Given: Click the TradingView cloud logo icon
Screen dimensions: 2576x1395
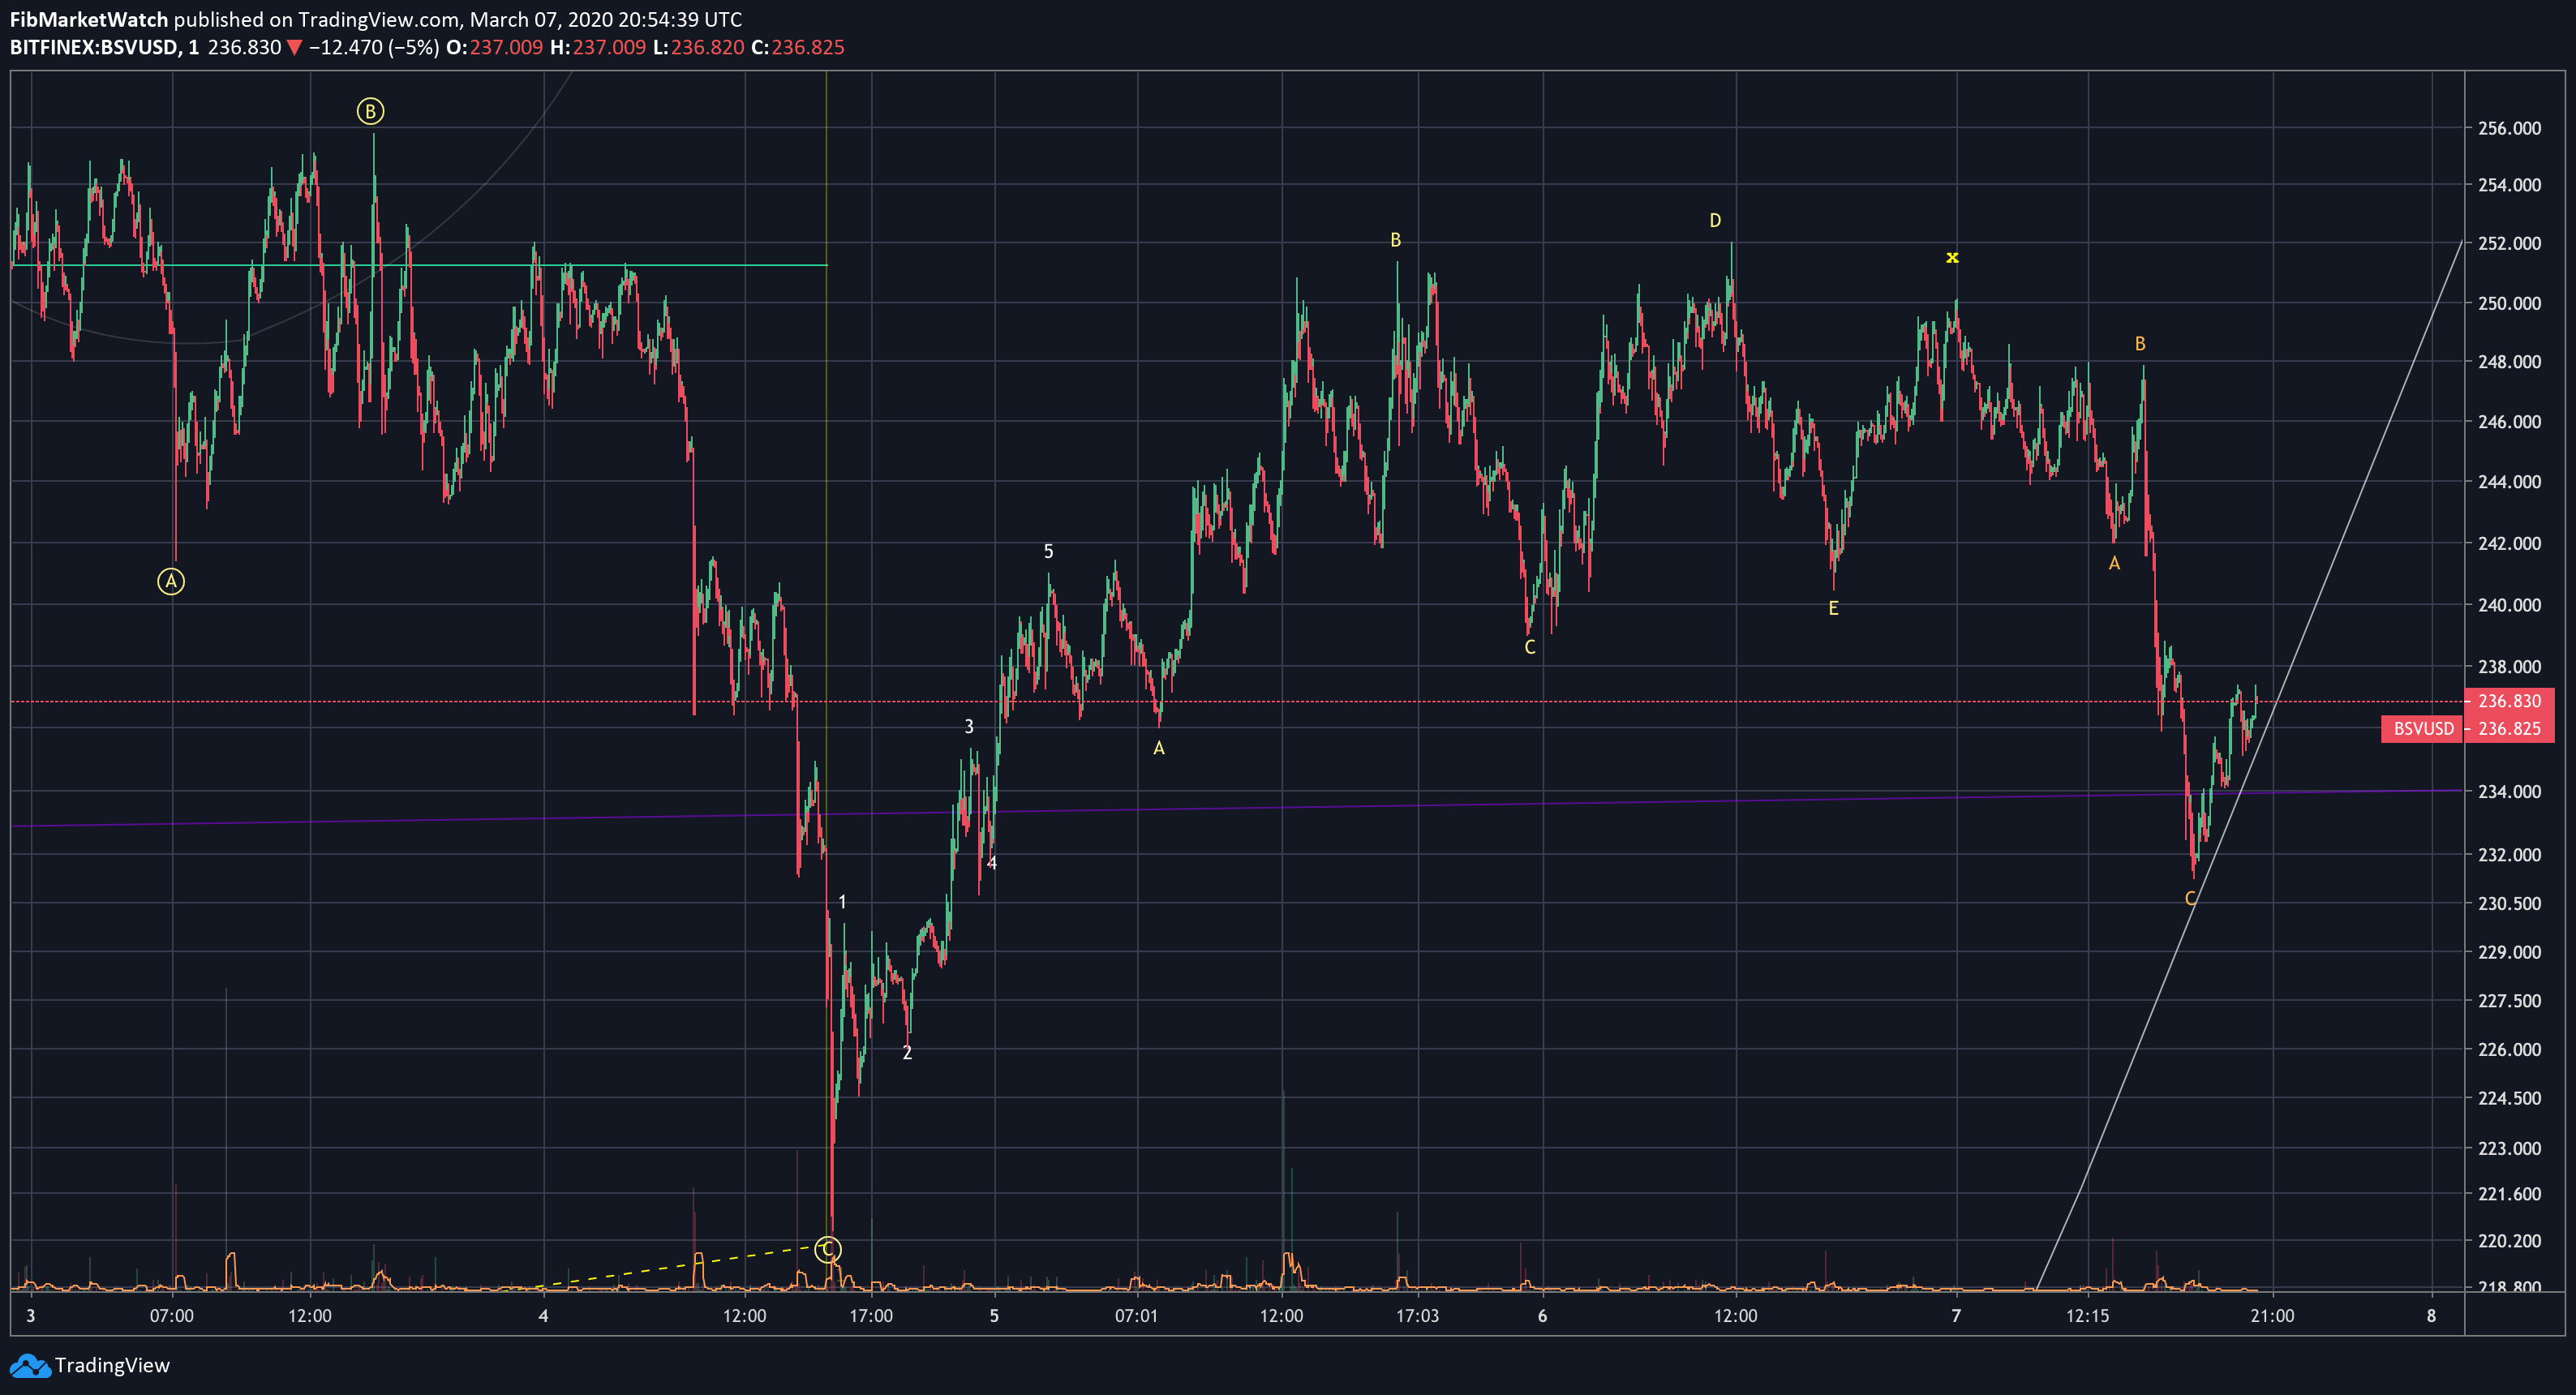Looking at the screenshot, I should (x=29, y=1365).
